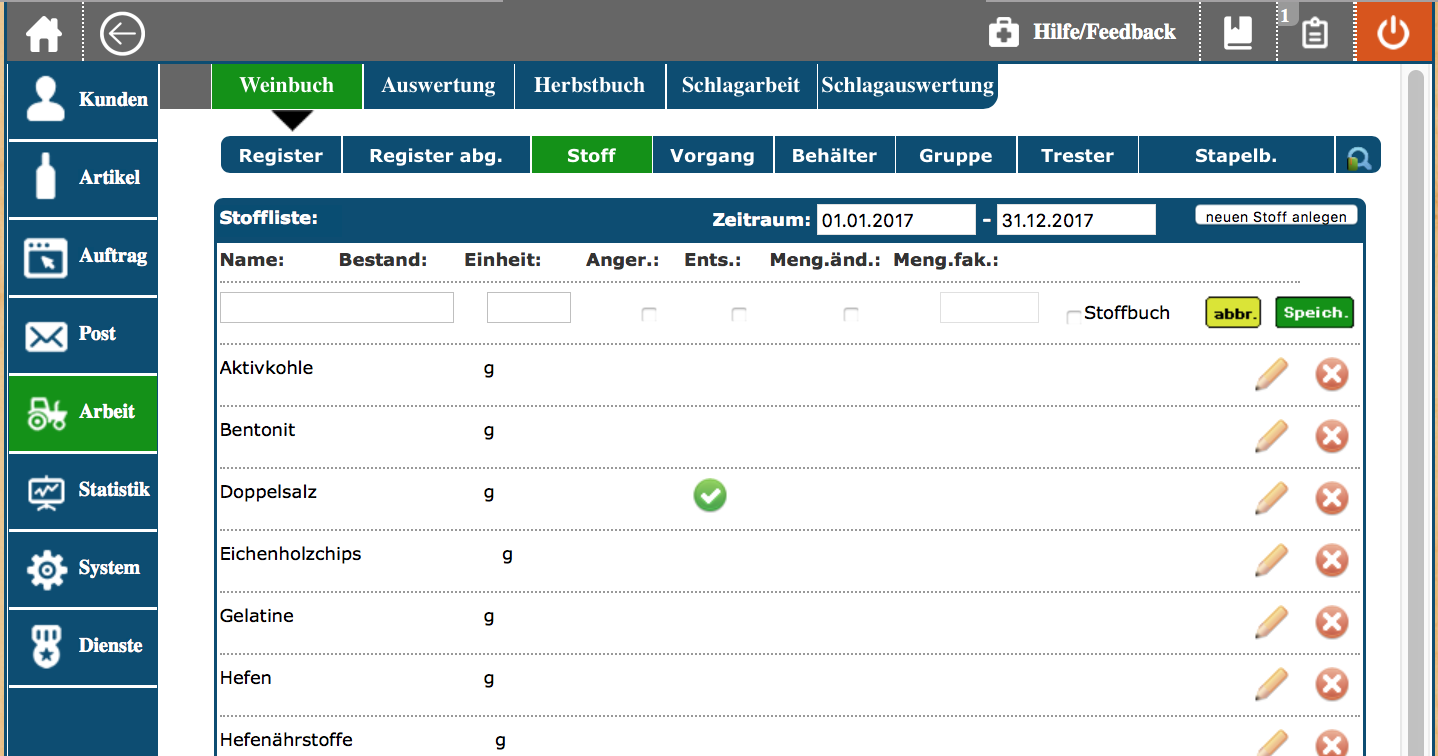The image size is (1438, 756).
Task: Edit the Aktivkohle entry with pencil
Action: (1271, 375)
